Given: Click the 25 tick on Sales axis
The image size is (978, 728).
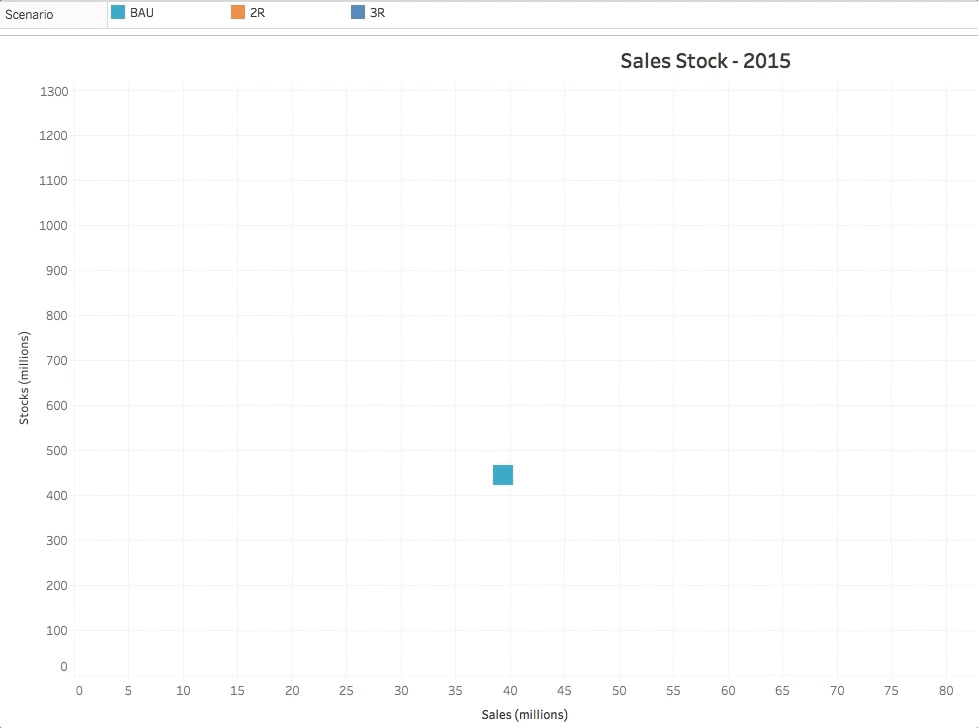Looking at the screenshot, I should 347,691.
